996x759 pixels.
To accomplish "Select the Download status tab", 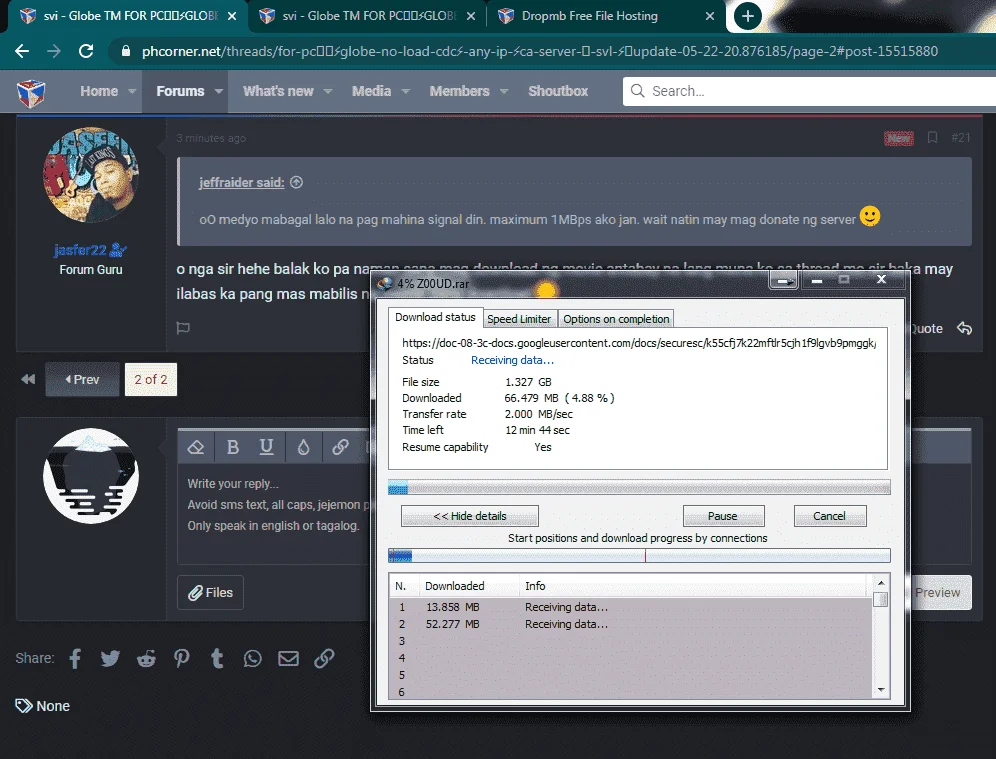I will click(x=435, y=317).
